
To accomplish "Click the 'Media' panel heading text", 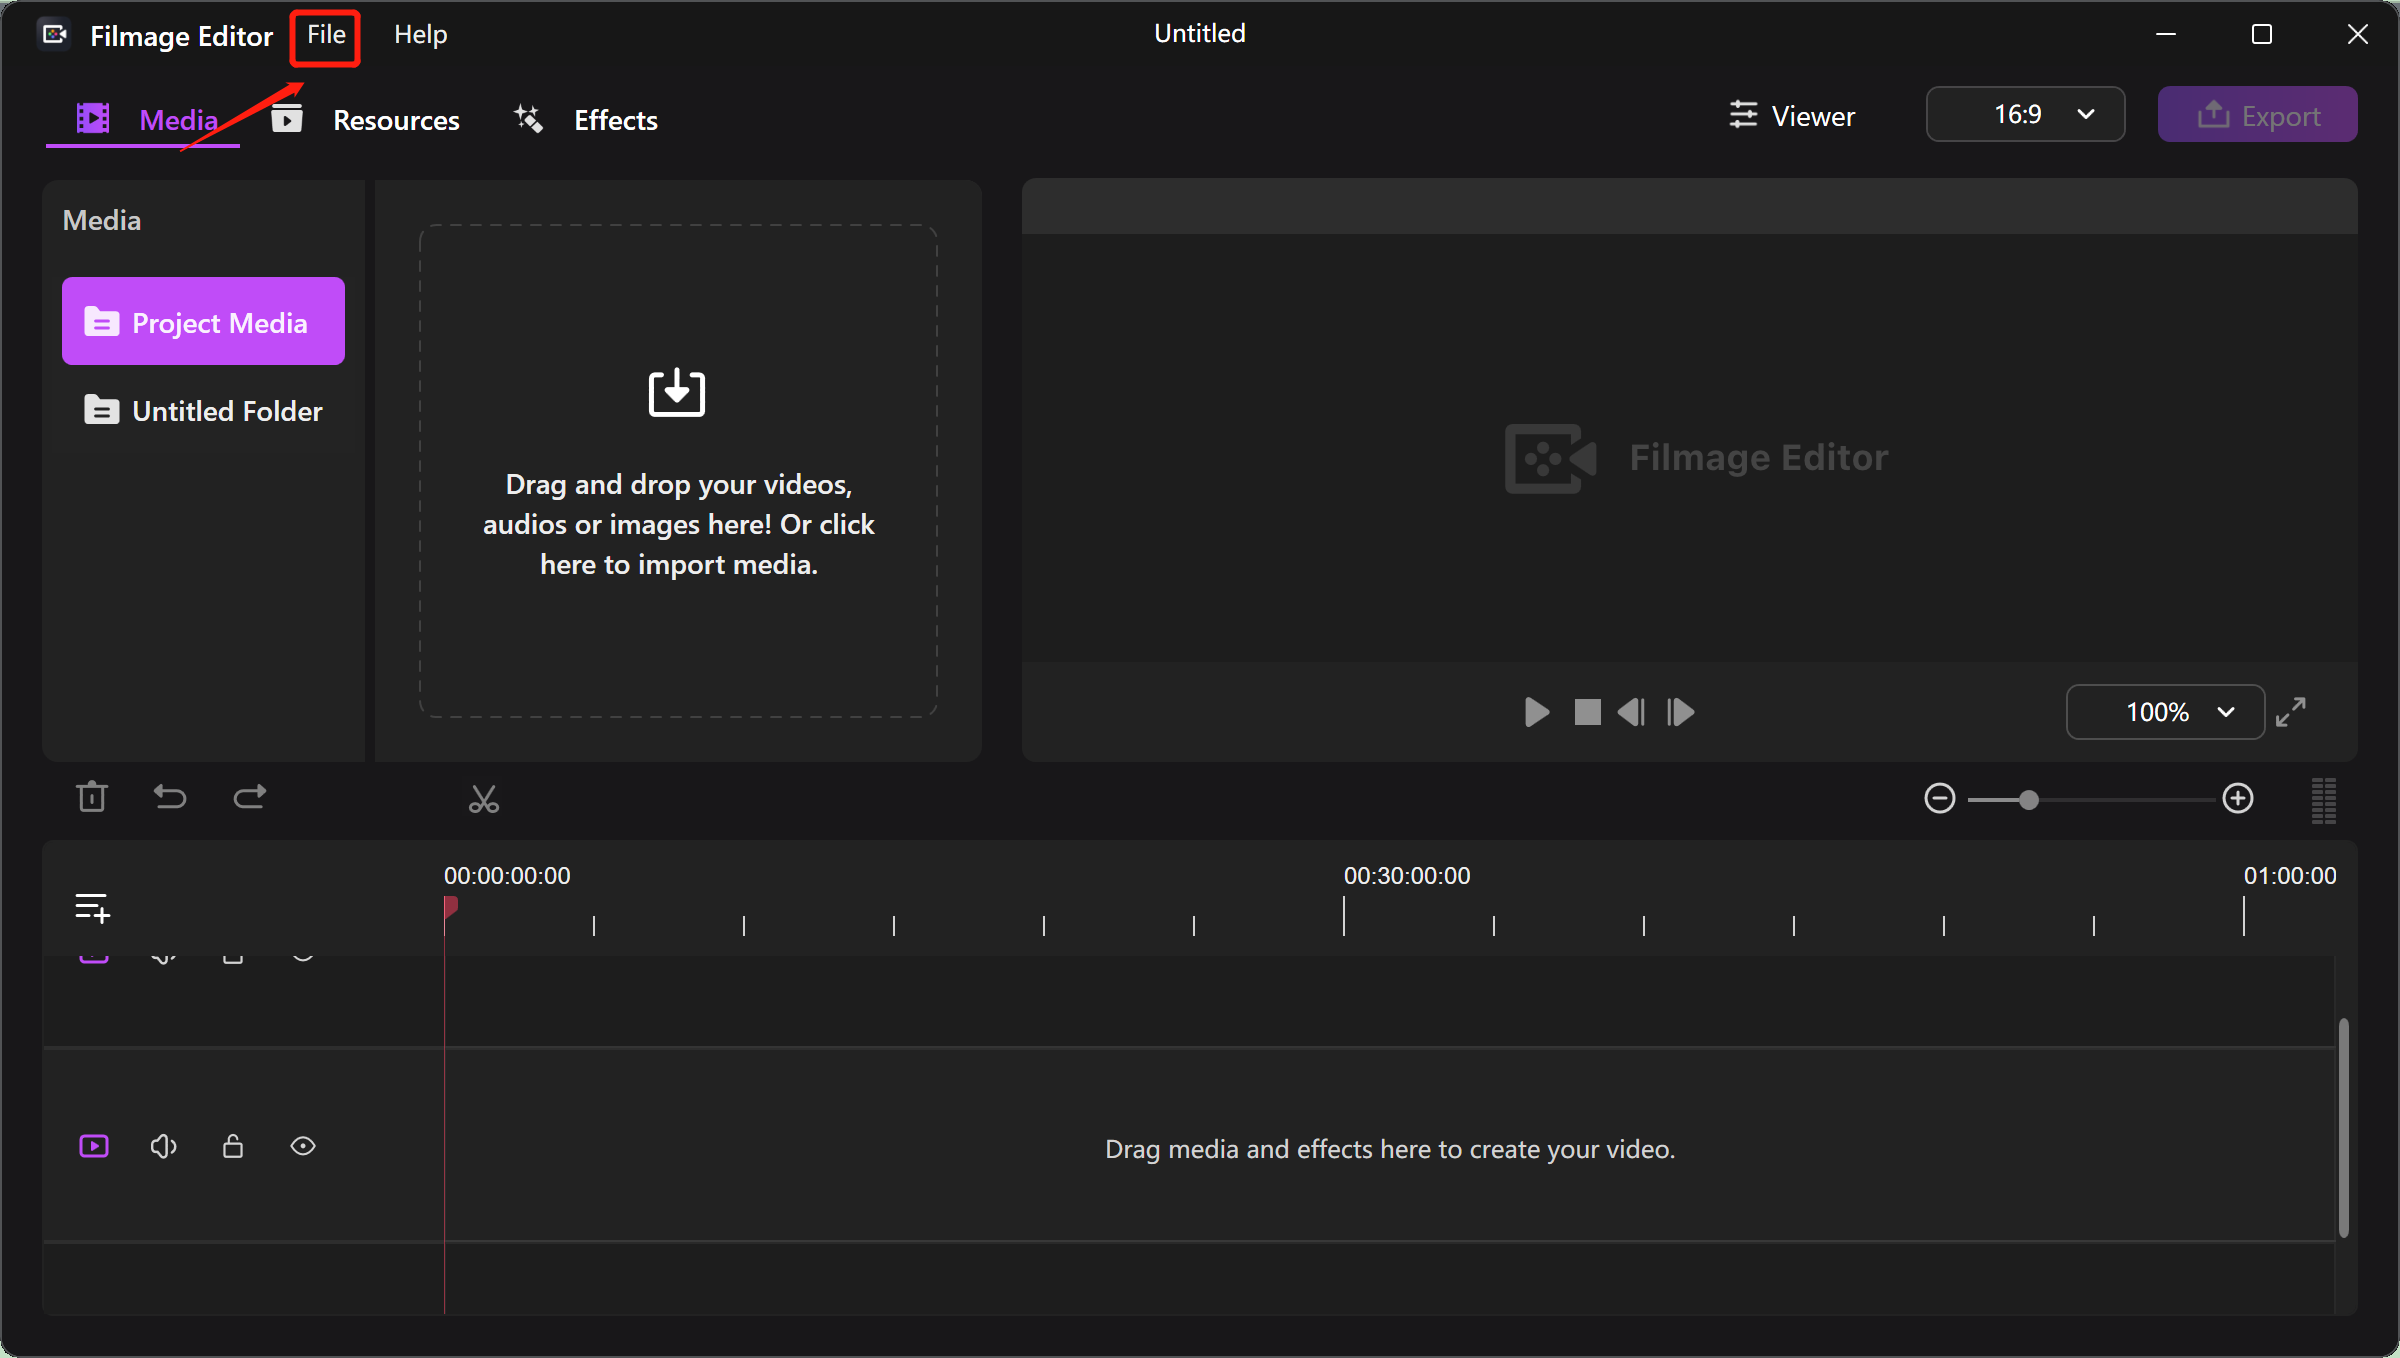I will coord(102,220).
